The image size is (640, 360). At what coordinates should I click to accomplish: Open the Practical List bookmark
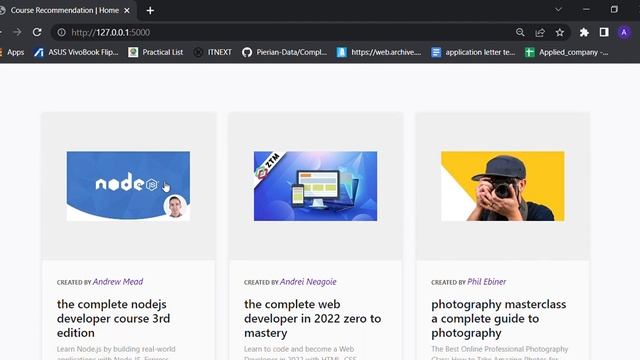tap(156, 52)
